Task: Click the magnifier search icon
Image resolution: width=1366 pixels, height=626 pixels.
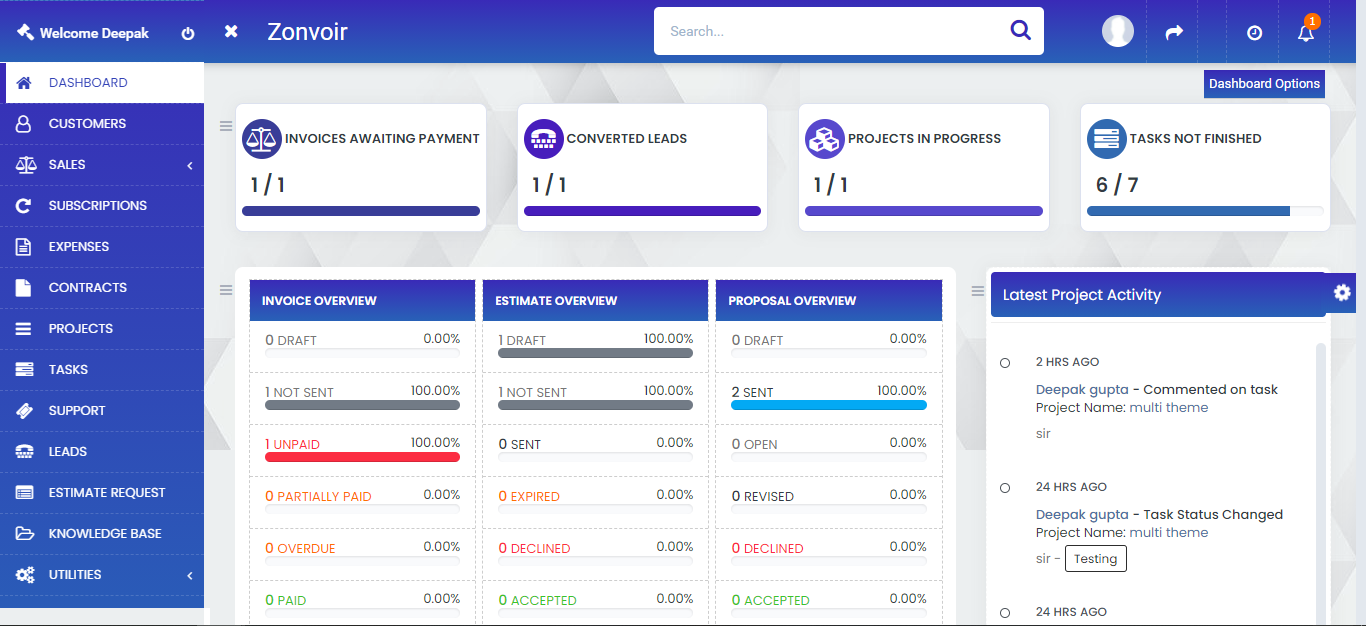Action: [1020, 31]
